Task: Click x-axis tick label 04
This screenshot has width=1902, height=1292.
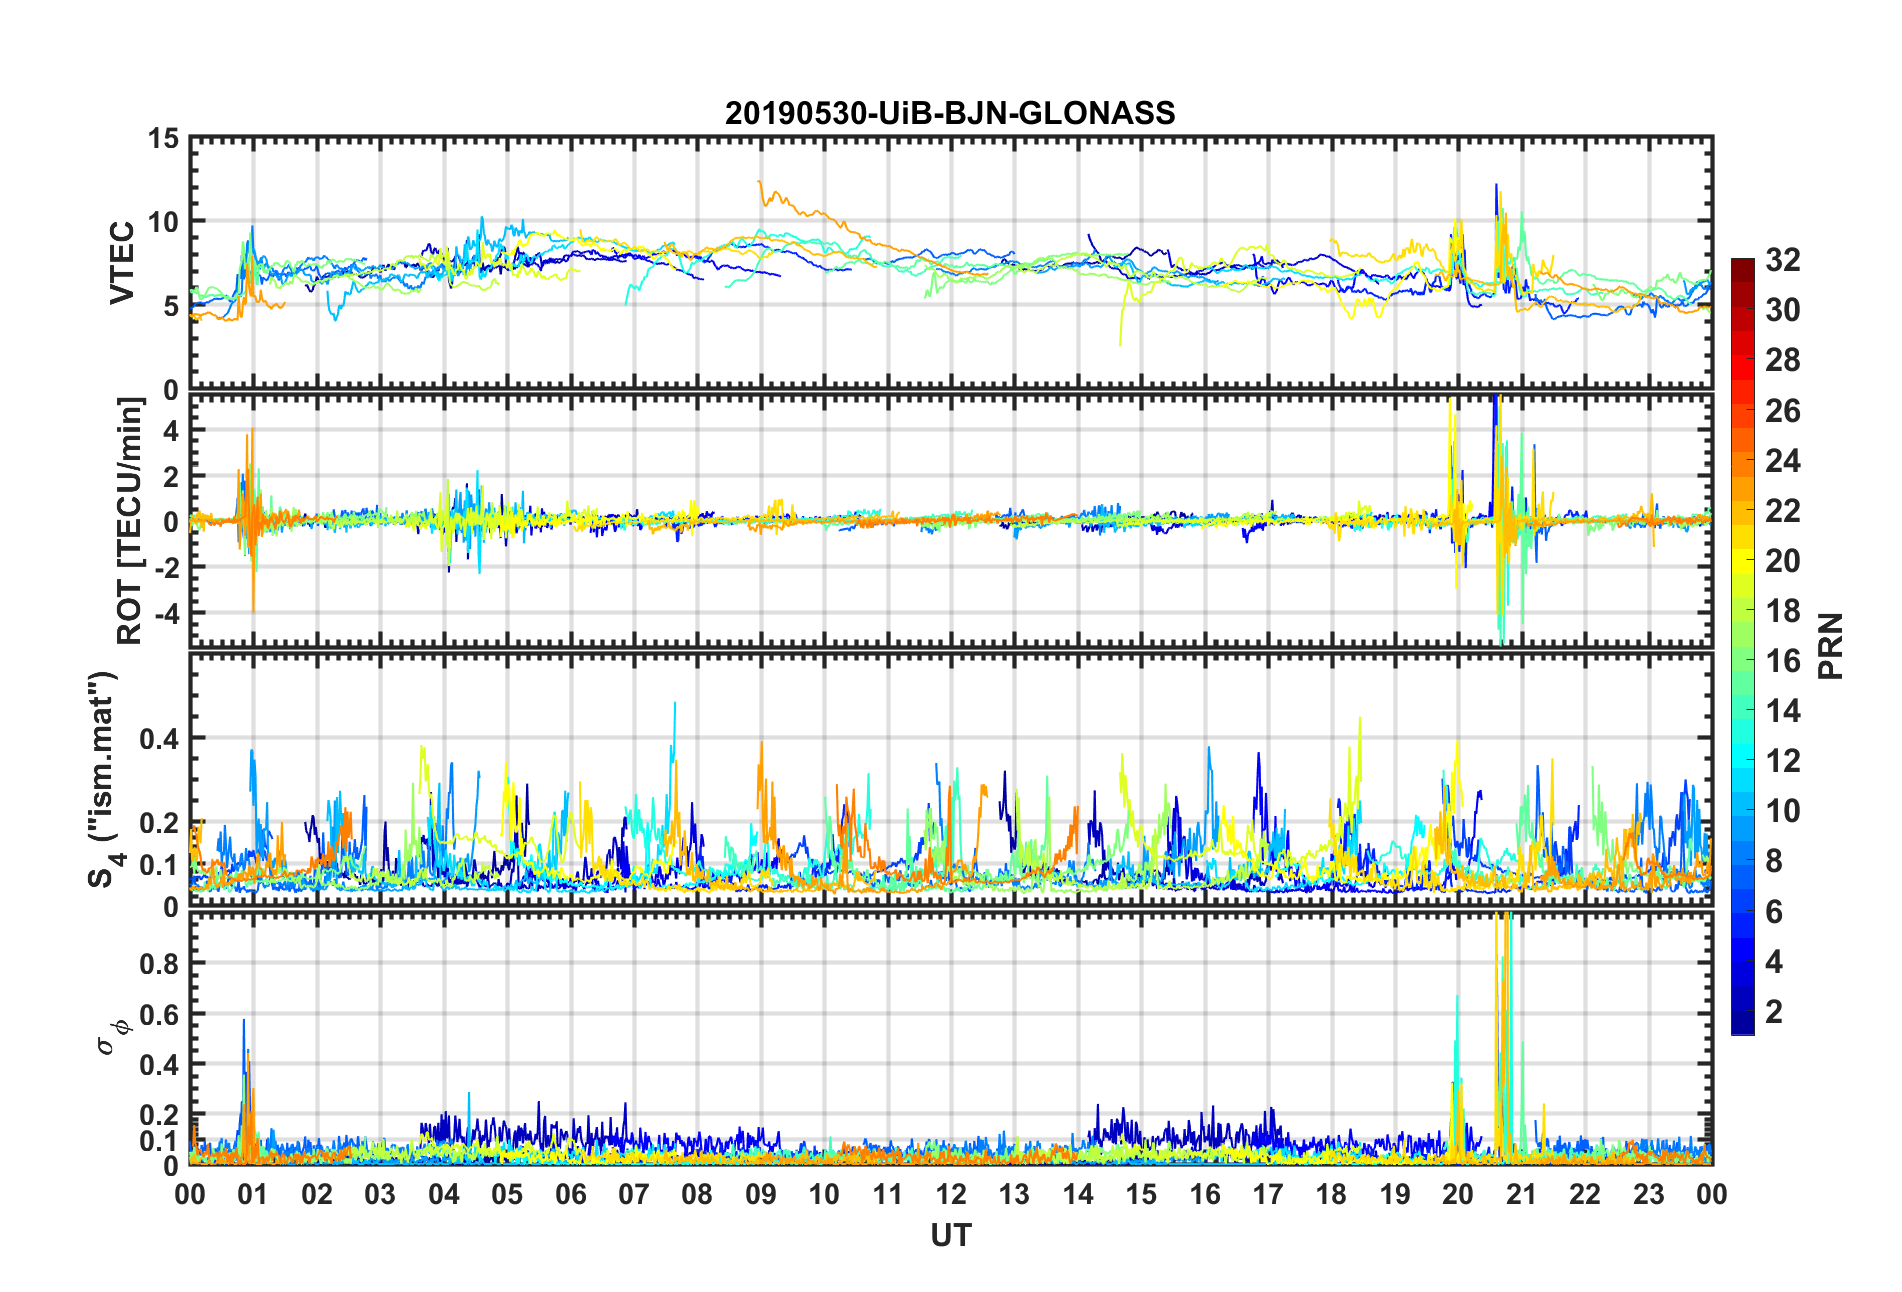Action: click(443, 1194)
